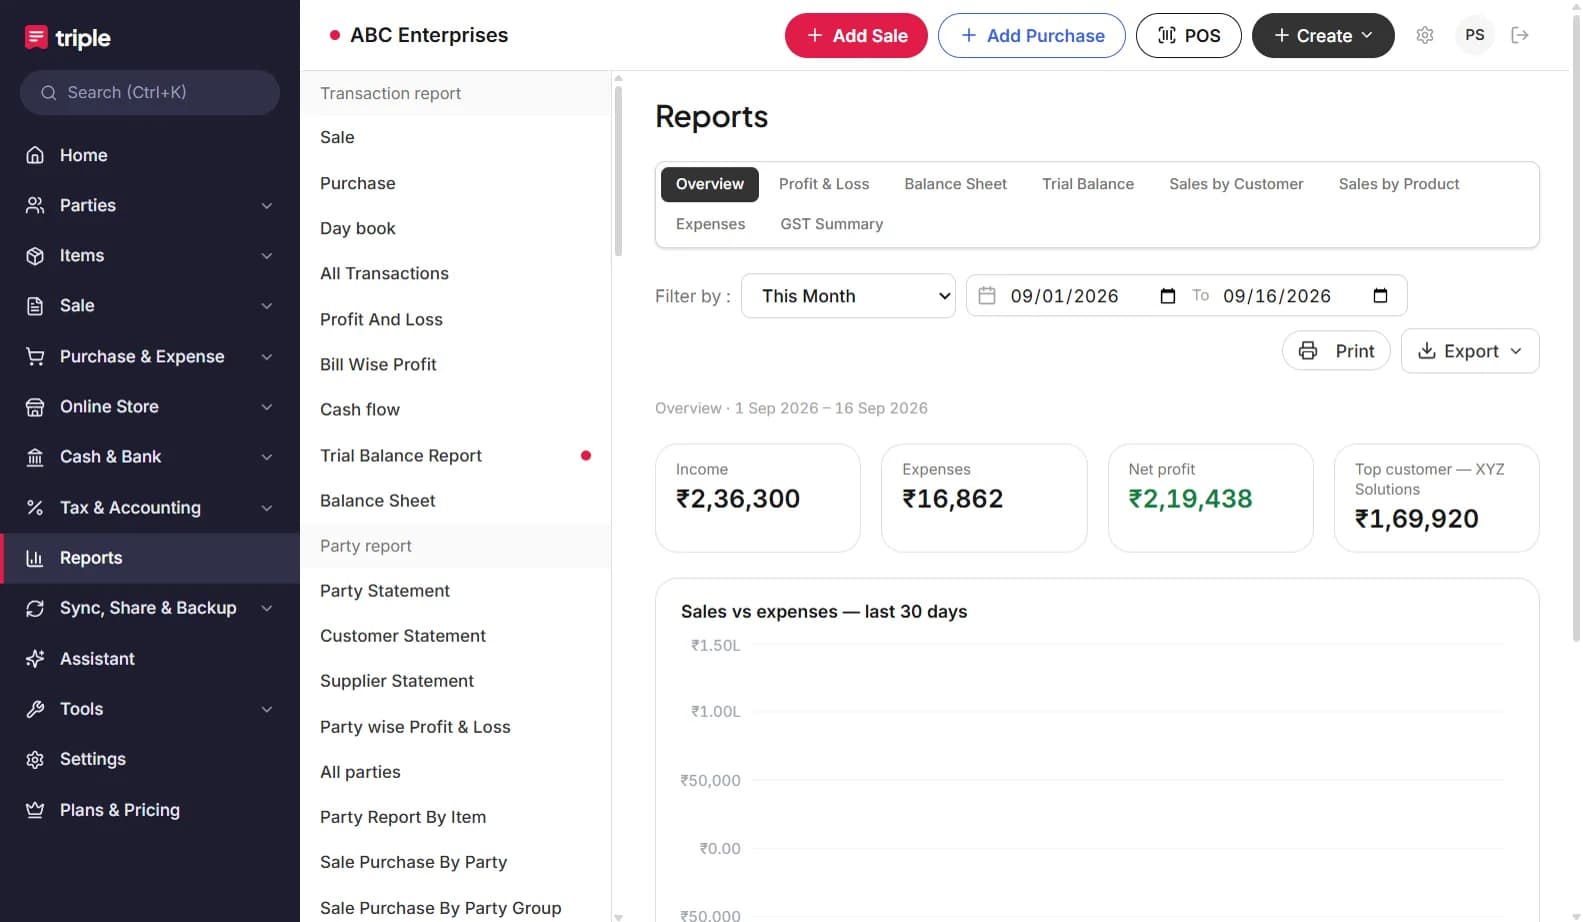
Task: Open the Sales by Customer tab
Action: tap(1236, 184)
